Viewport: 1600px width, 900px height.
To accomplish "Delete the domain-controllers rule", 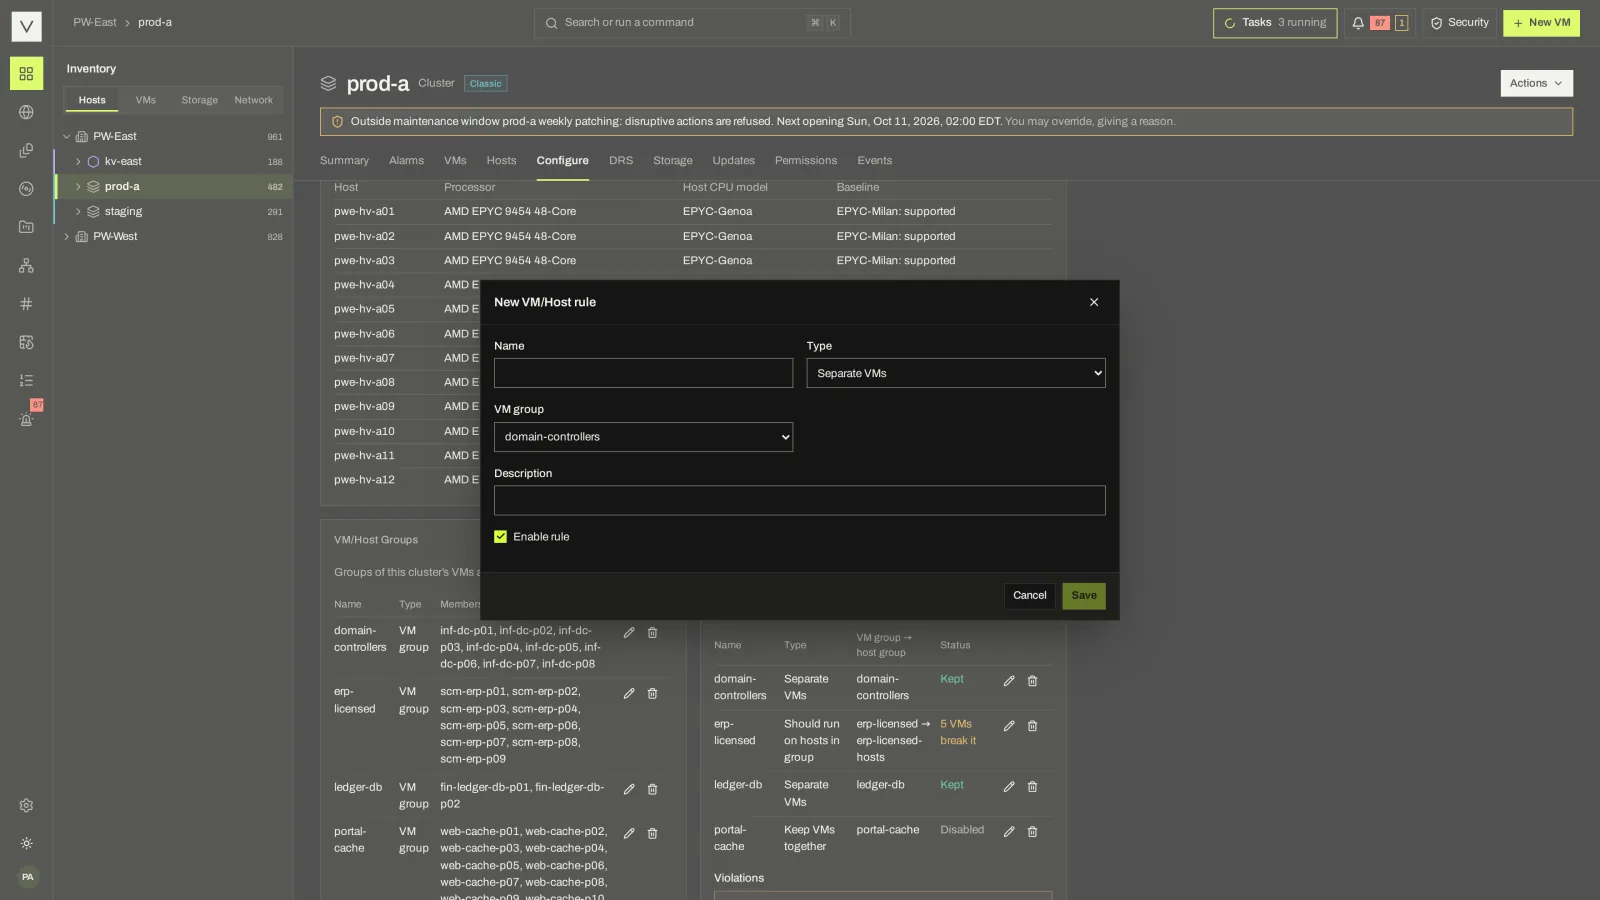I will (1032, 681).
